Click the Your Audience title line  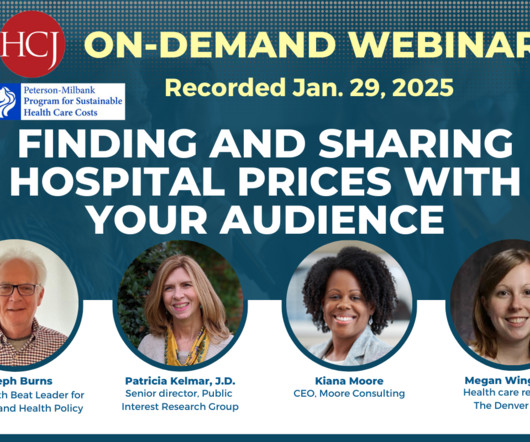(267, 219)
